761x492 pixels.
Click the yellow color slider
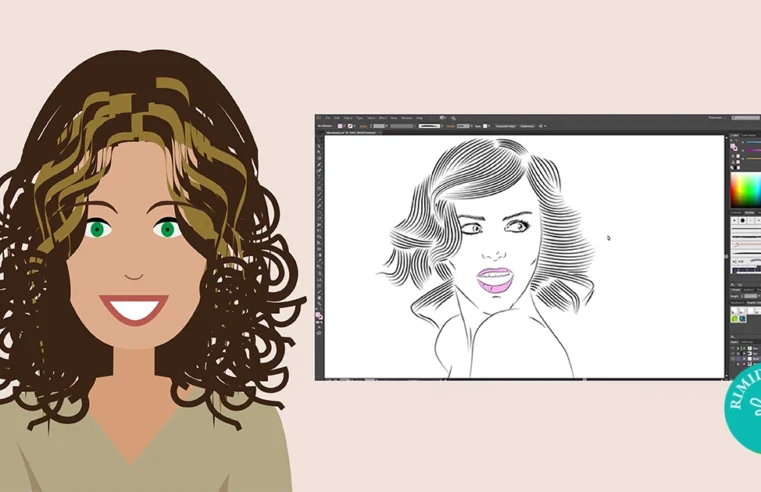click(753, 159)
